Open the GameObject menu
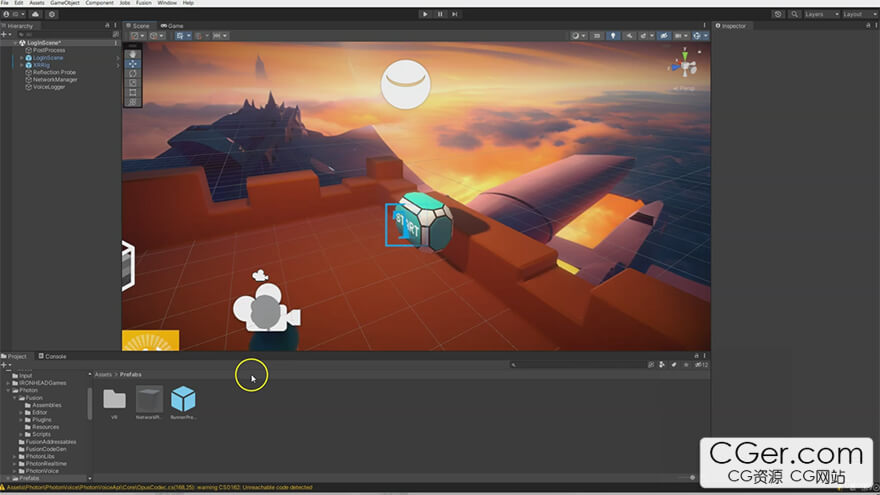The width and height of the screenshot is (880, 495). [65, 3]
